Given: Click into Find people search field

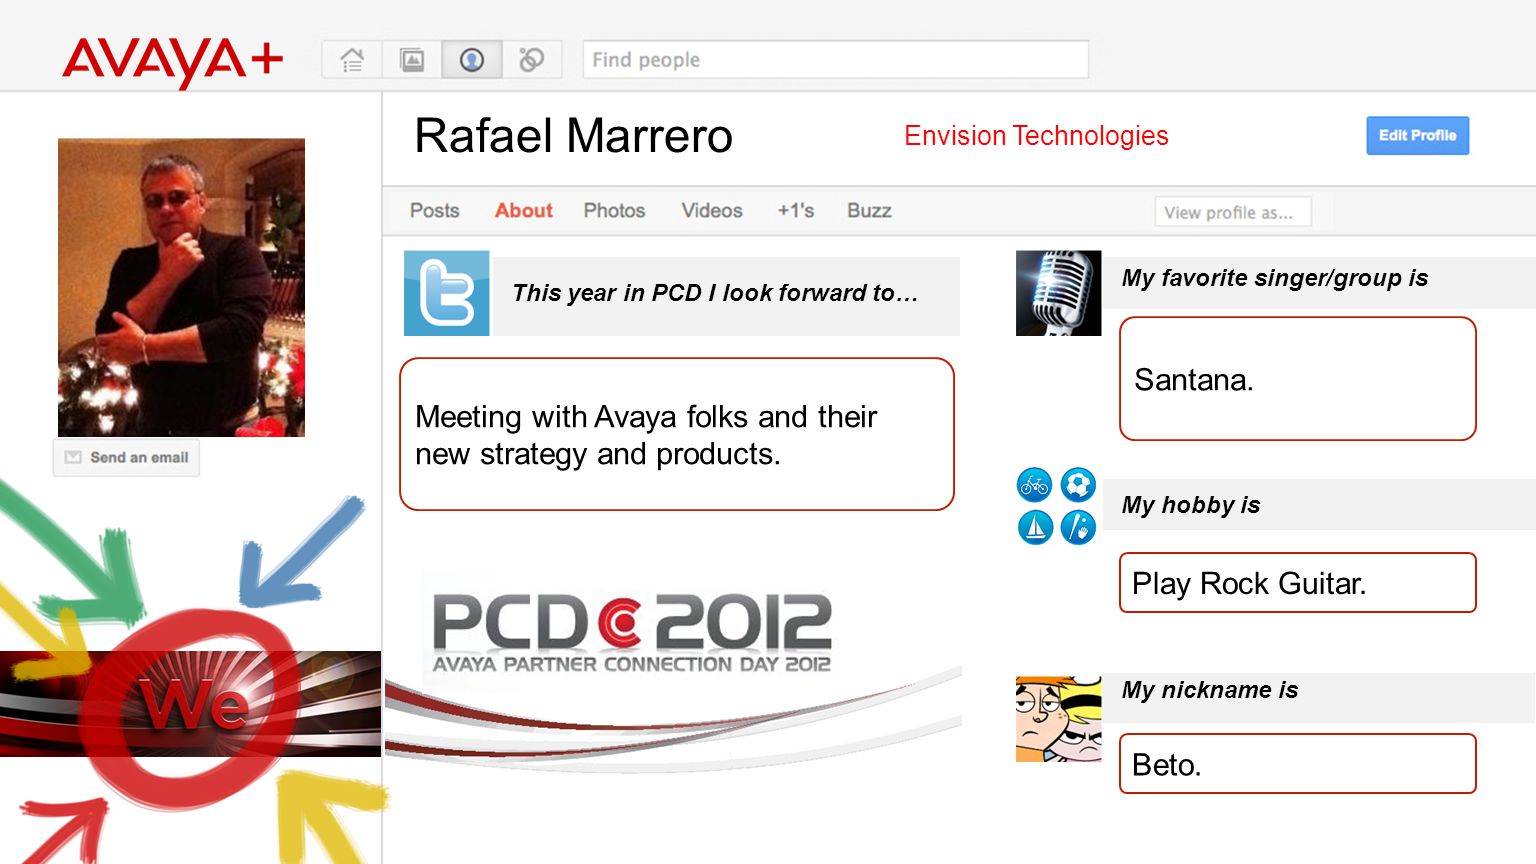Looking at the screenshot, I should pos(835,60).
